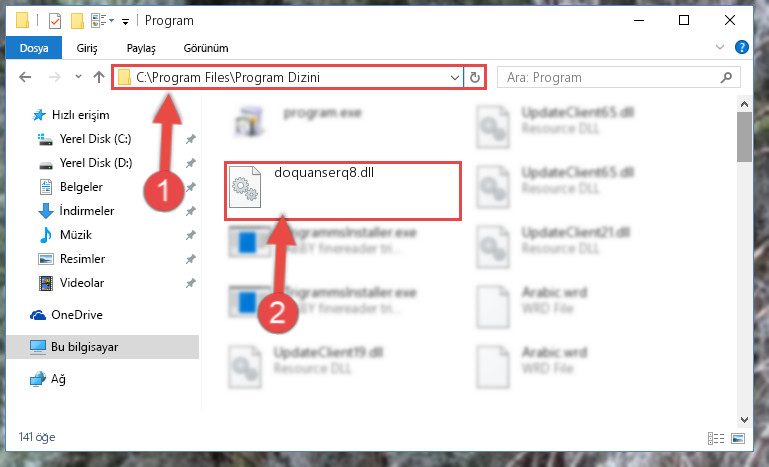The height and width of the screenshot is (467, 769).
Task: Navigate up one folder level
Action: 99,77
